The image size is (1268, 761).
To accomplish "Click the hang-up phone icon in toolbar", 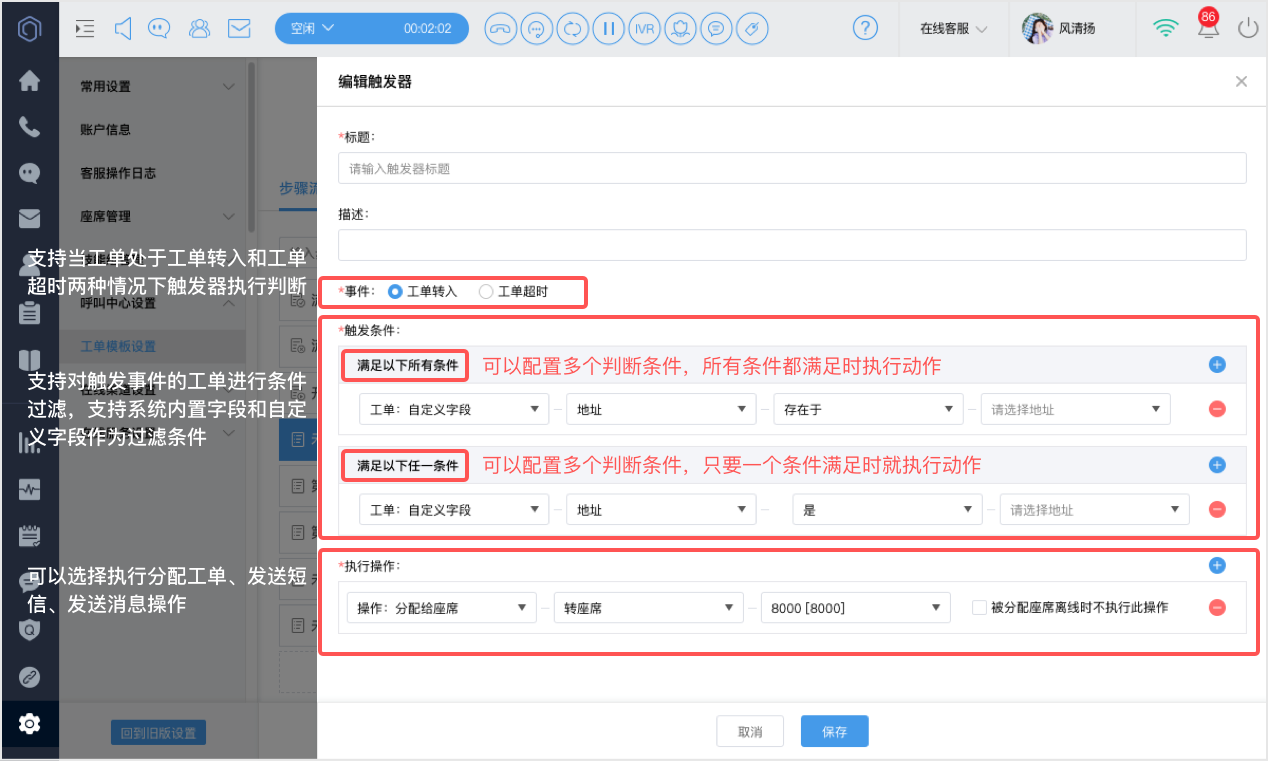I will click(x=500, y=29).
